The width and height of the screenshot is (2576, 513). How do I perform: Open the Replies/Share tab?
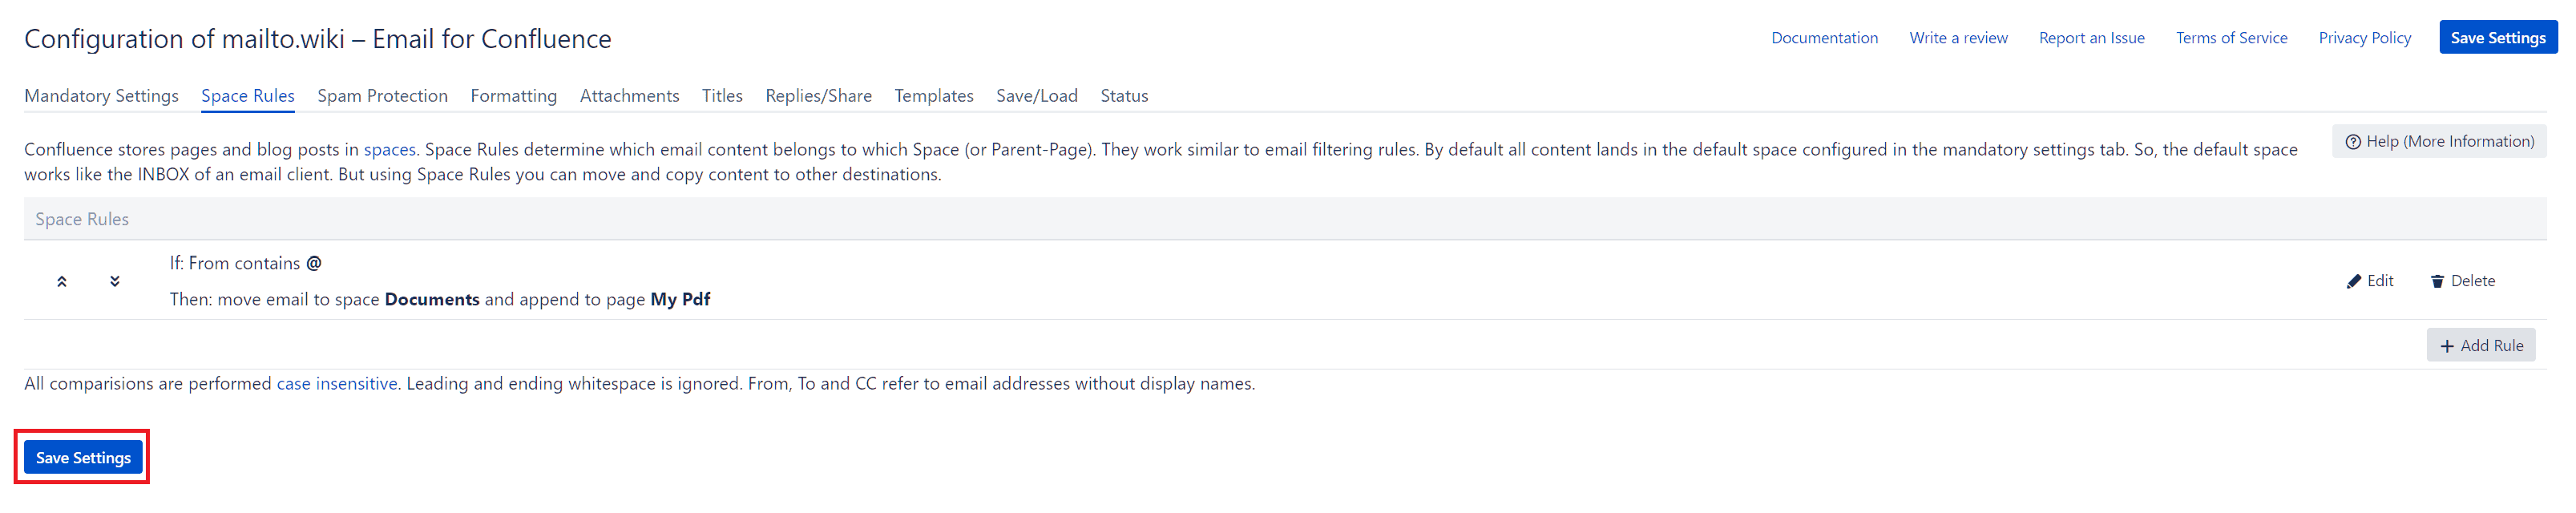[x=818, y=96]
